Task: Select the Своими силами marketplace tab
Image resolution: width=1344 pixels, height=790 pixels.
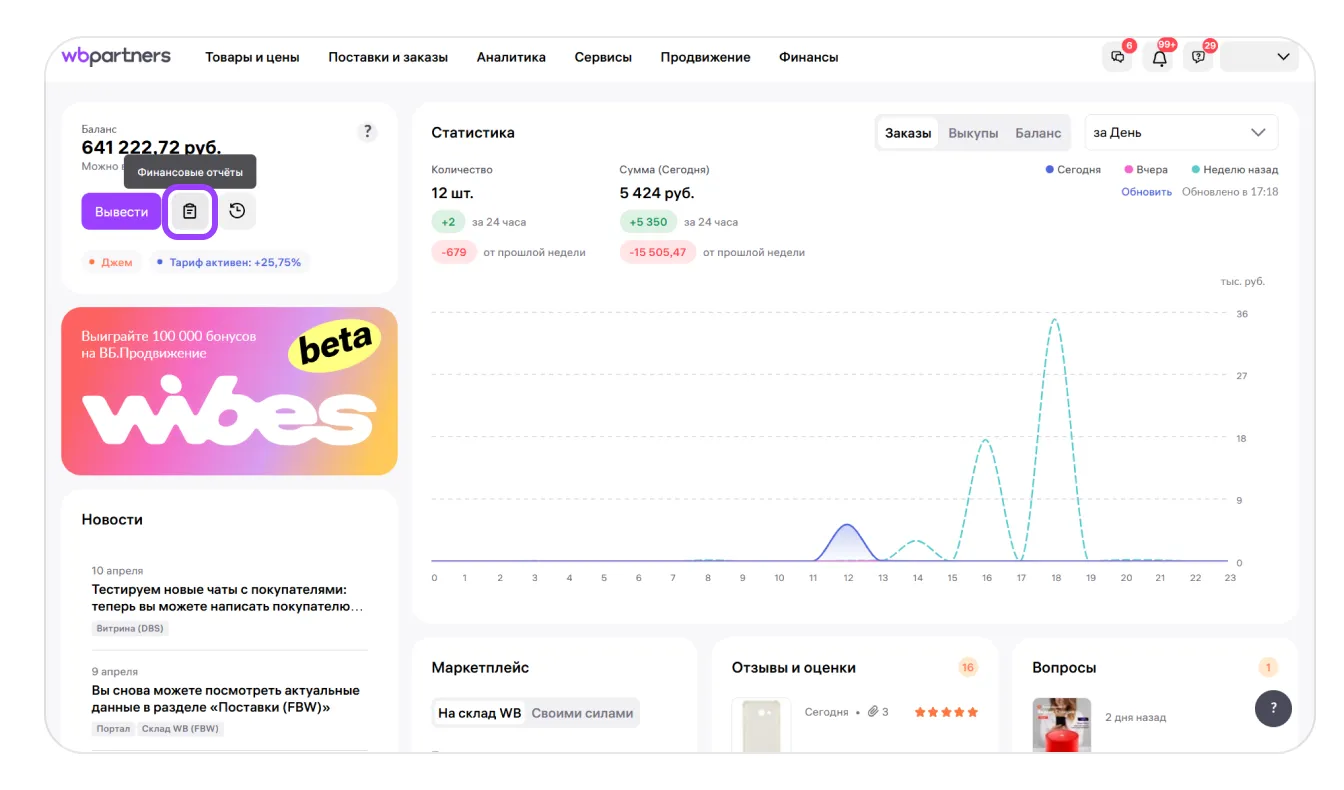Action: click(582, 713)
